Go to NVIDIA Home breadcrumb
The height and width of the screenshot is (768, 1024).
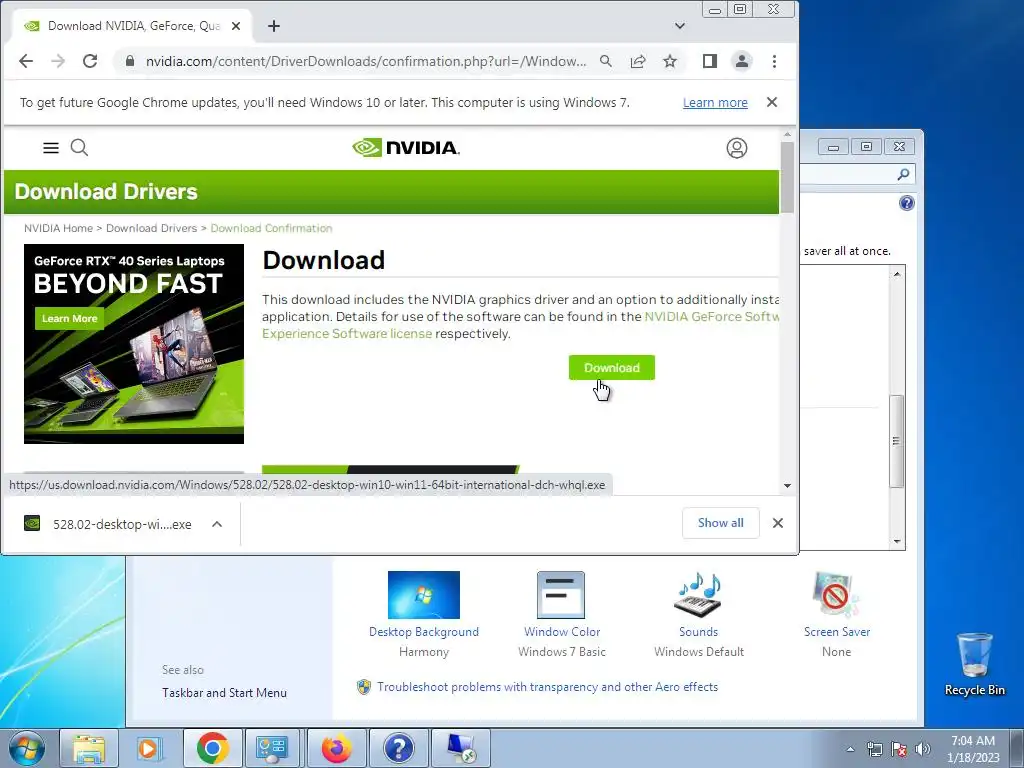[58, 228]
